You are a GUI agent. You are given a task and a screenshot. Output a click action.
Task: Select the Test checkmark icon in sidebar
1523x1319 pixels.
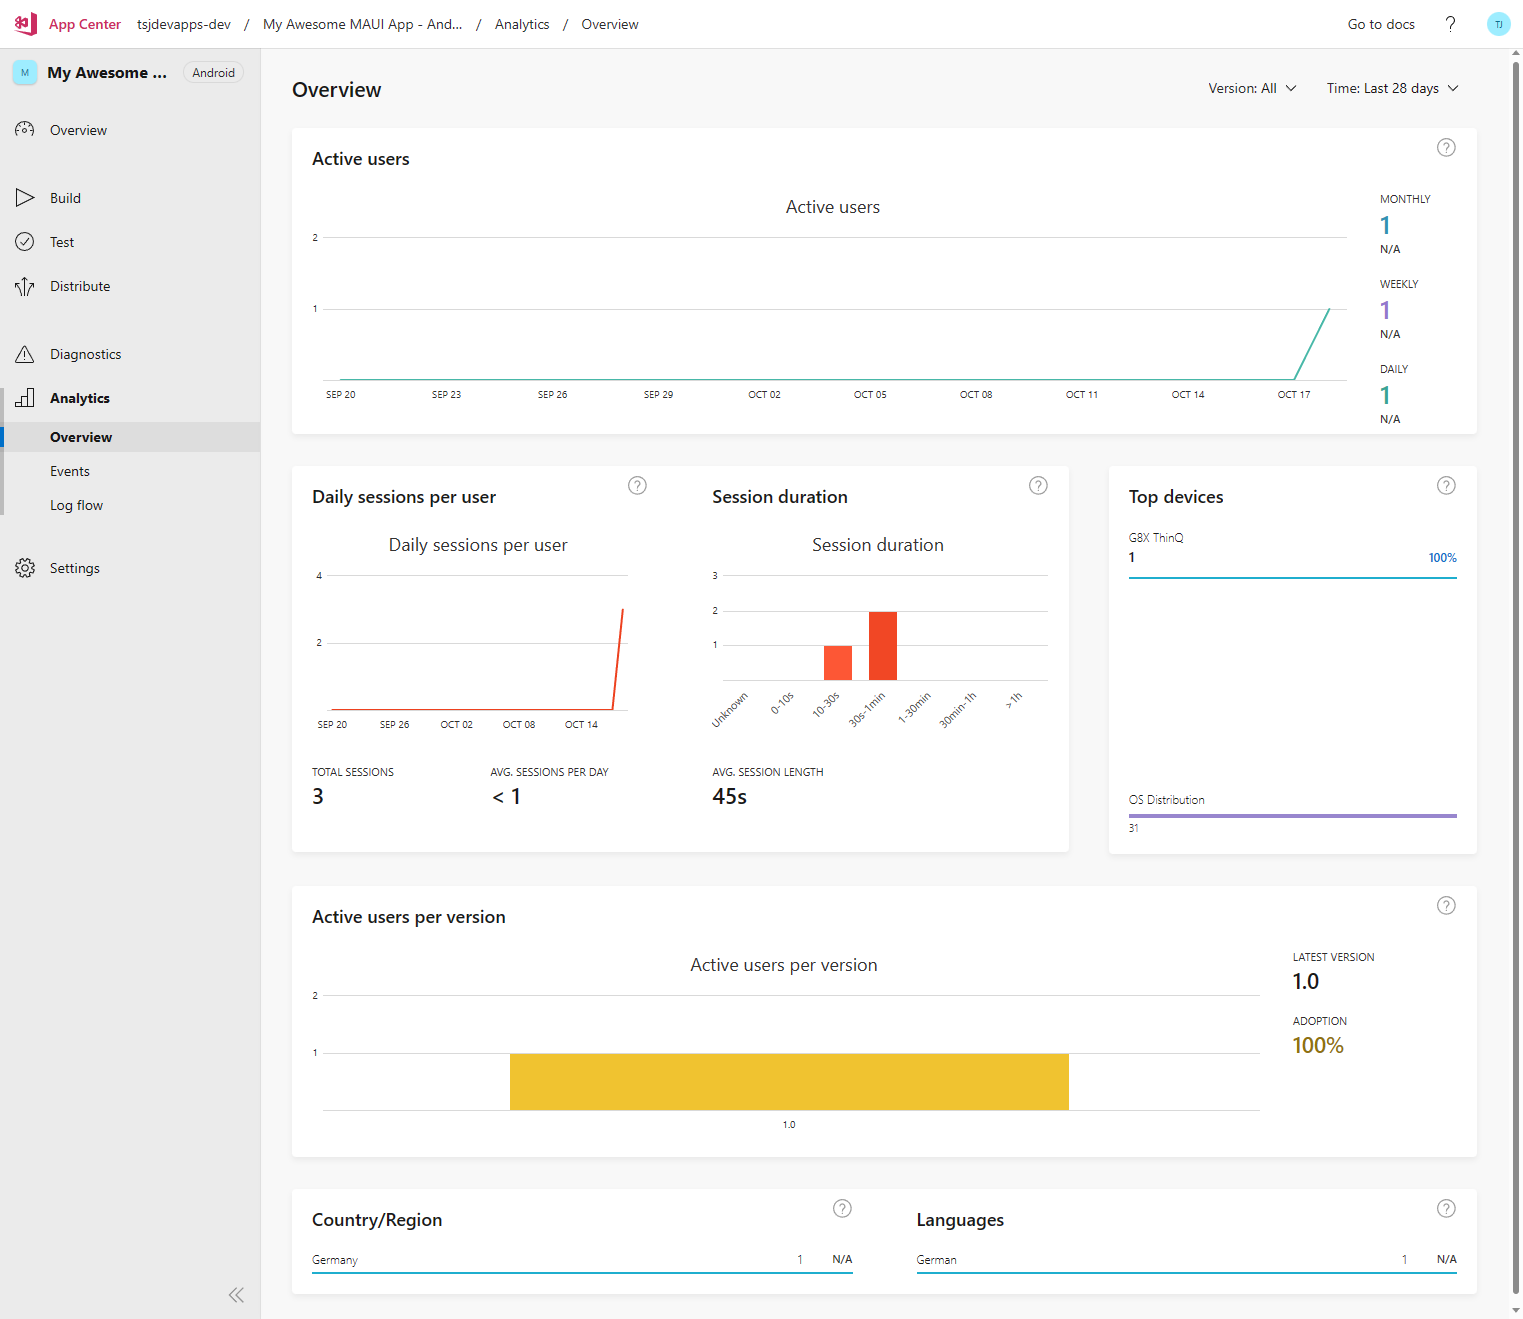tap(25, 242)
